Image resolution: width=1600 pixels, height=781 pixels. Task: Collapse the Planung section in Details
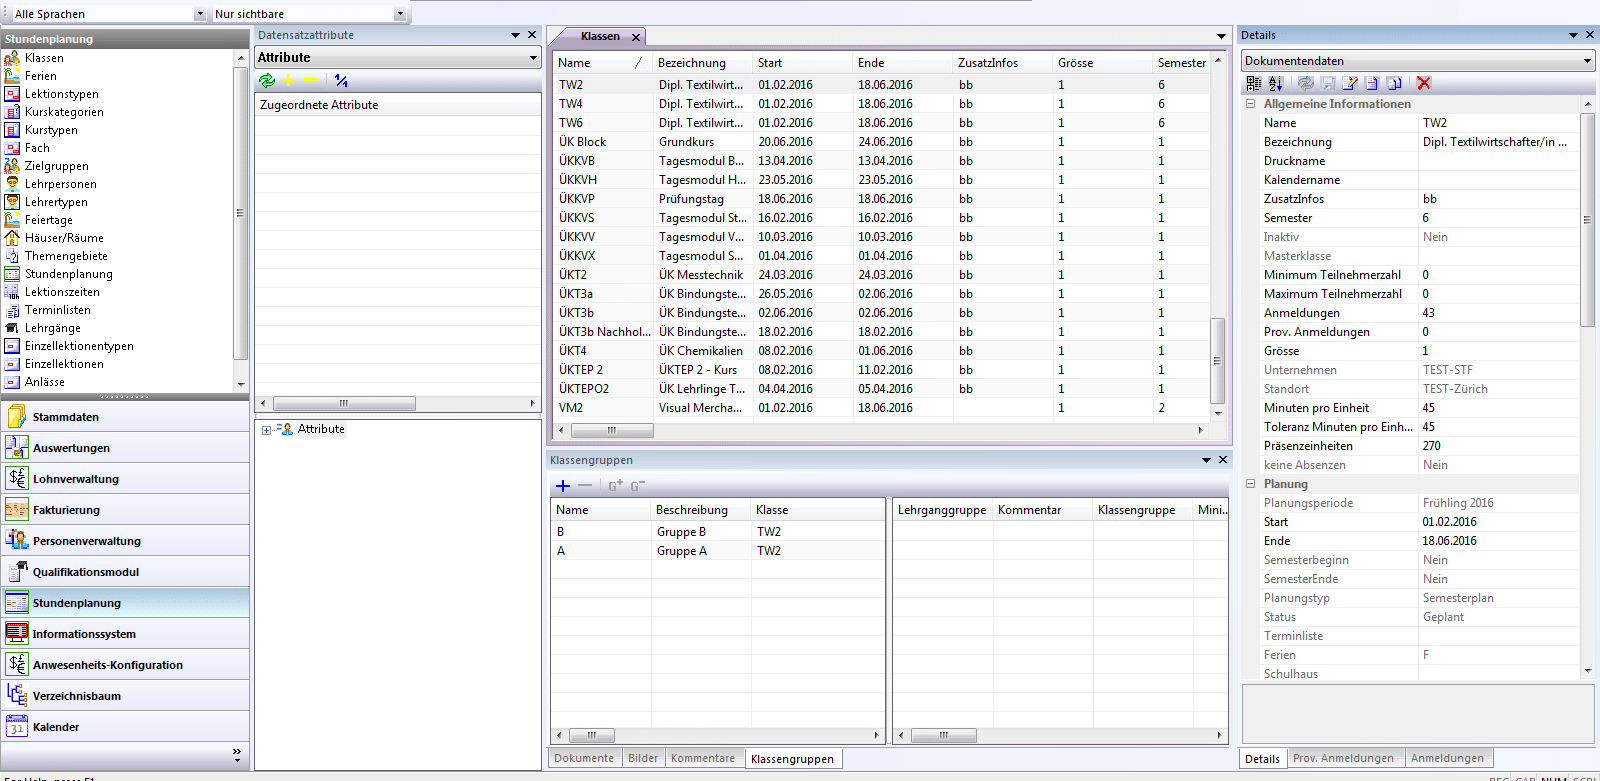1250,484
